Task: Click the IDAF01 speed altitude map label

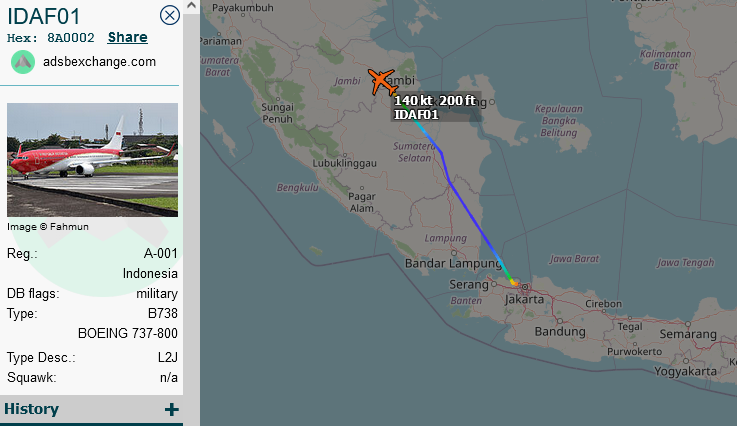Action: pyautogui.click(x=435, y=107)
